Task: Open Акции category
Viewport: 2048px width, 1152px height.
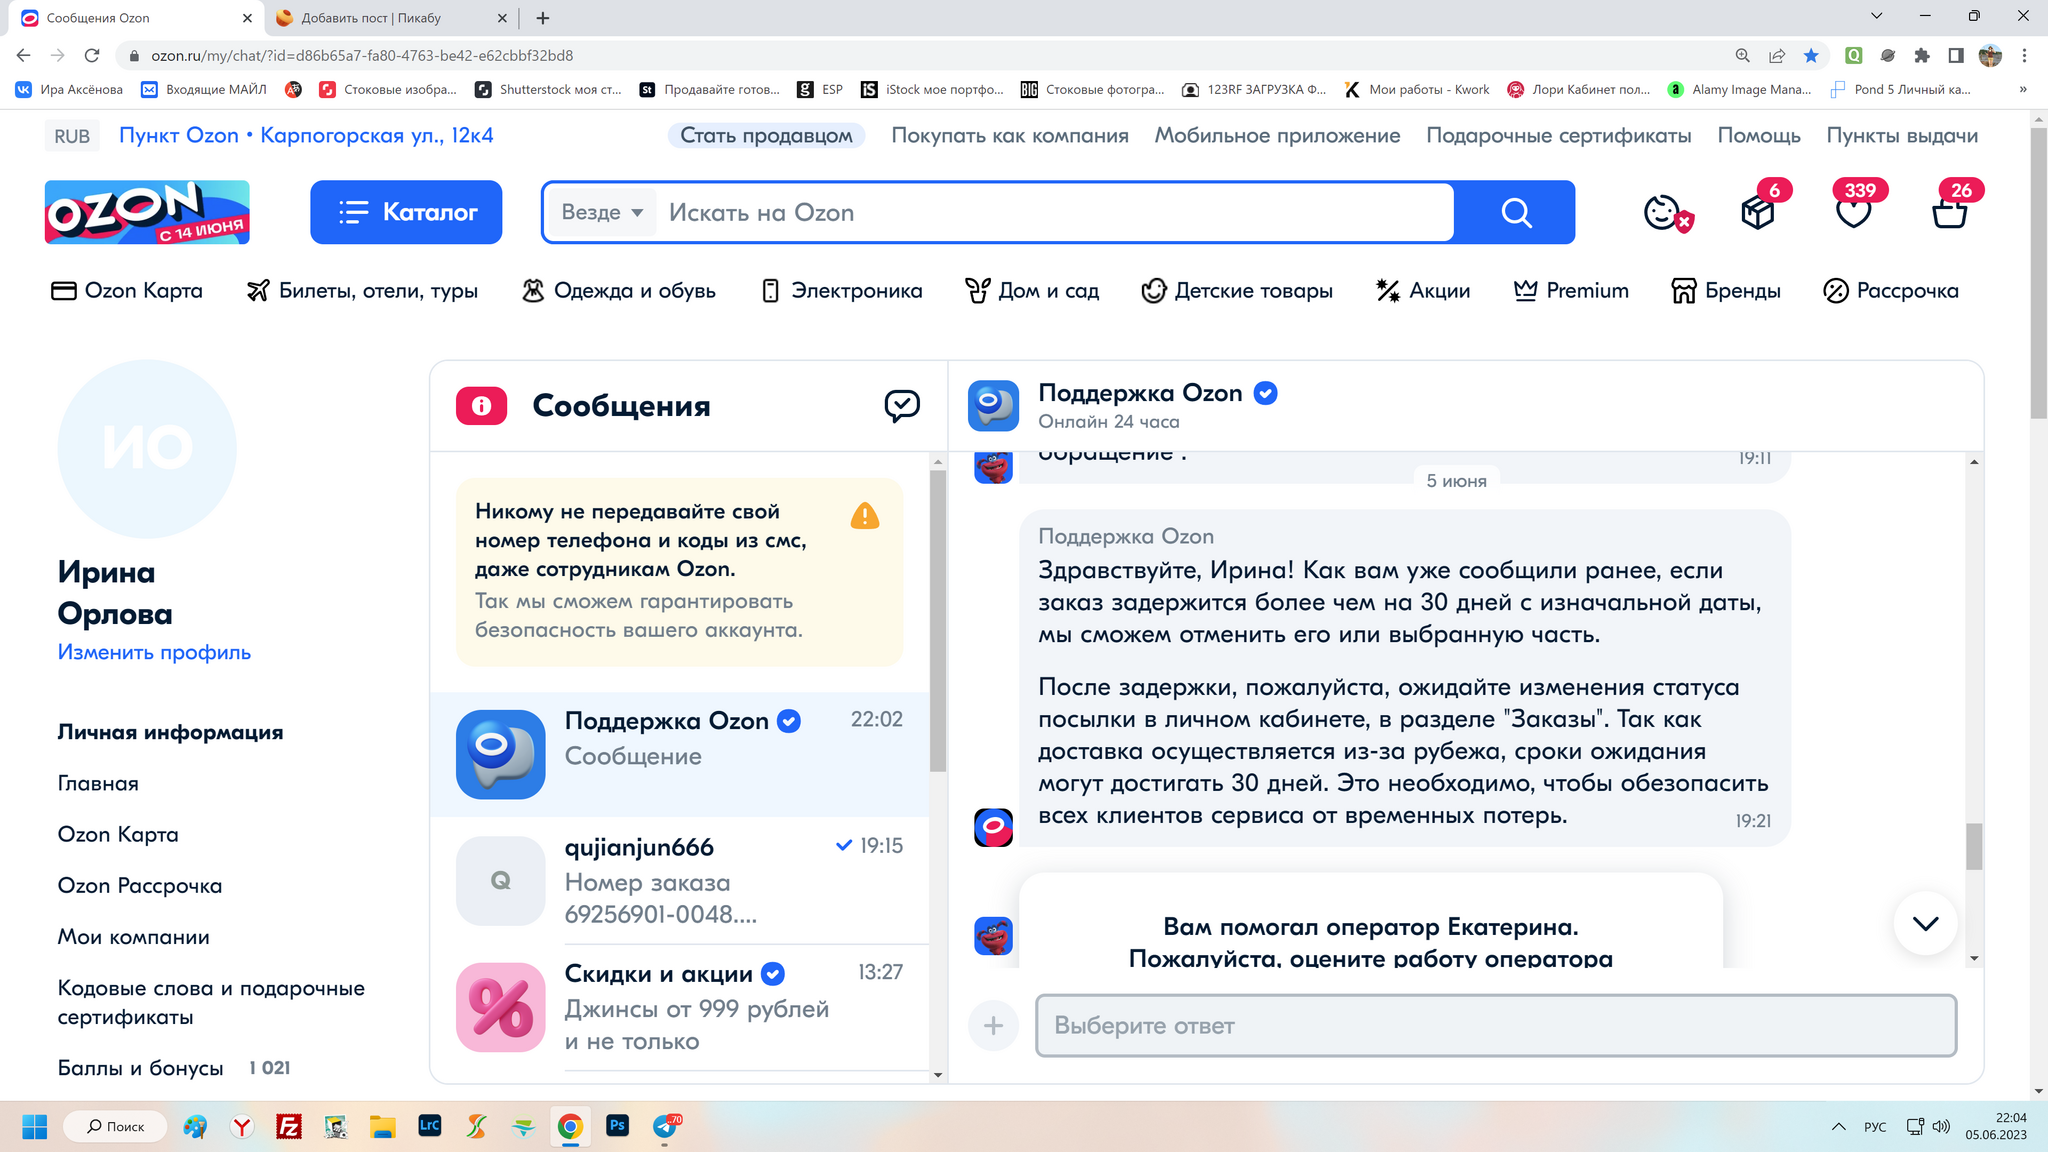Action: tap(1423, 291)
